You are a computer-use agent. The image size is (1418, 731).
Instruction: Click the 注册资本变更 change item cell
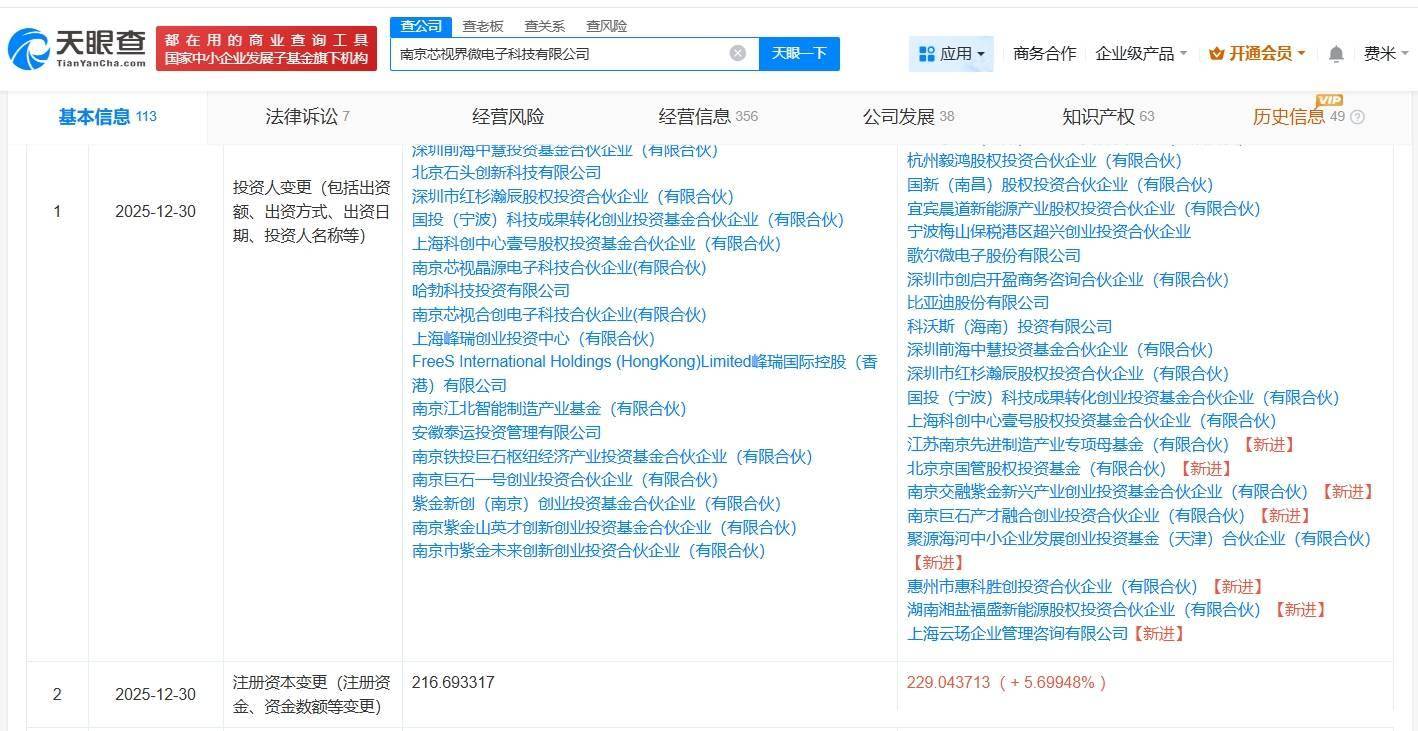(312, 694)
